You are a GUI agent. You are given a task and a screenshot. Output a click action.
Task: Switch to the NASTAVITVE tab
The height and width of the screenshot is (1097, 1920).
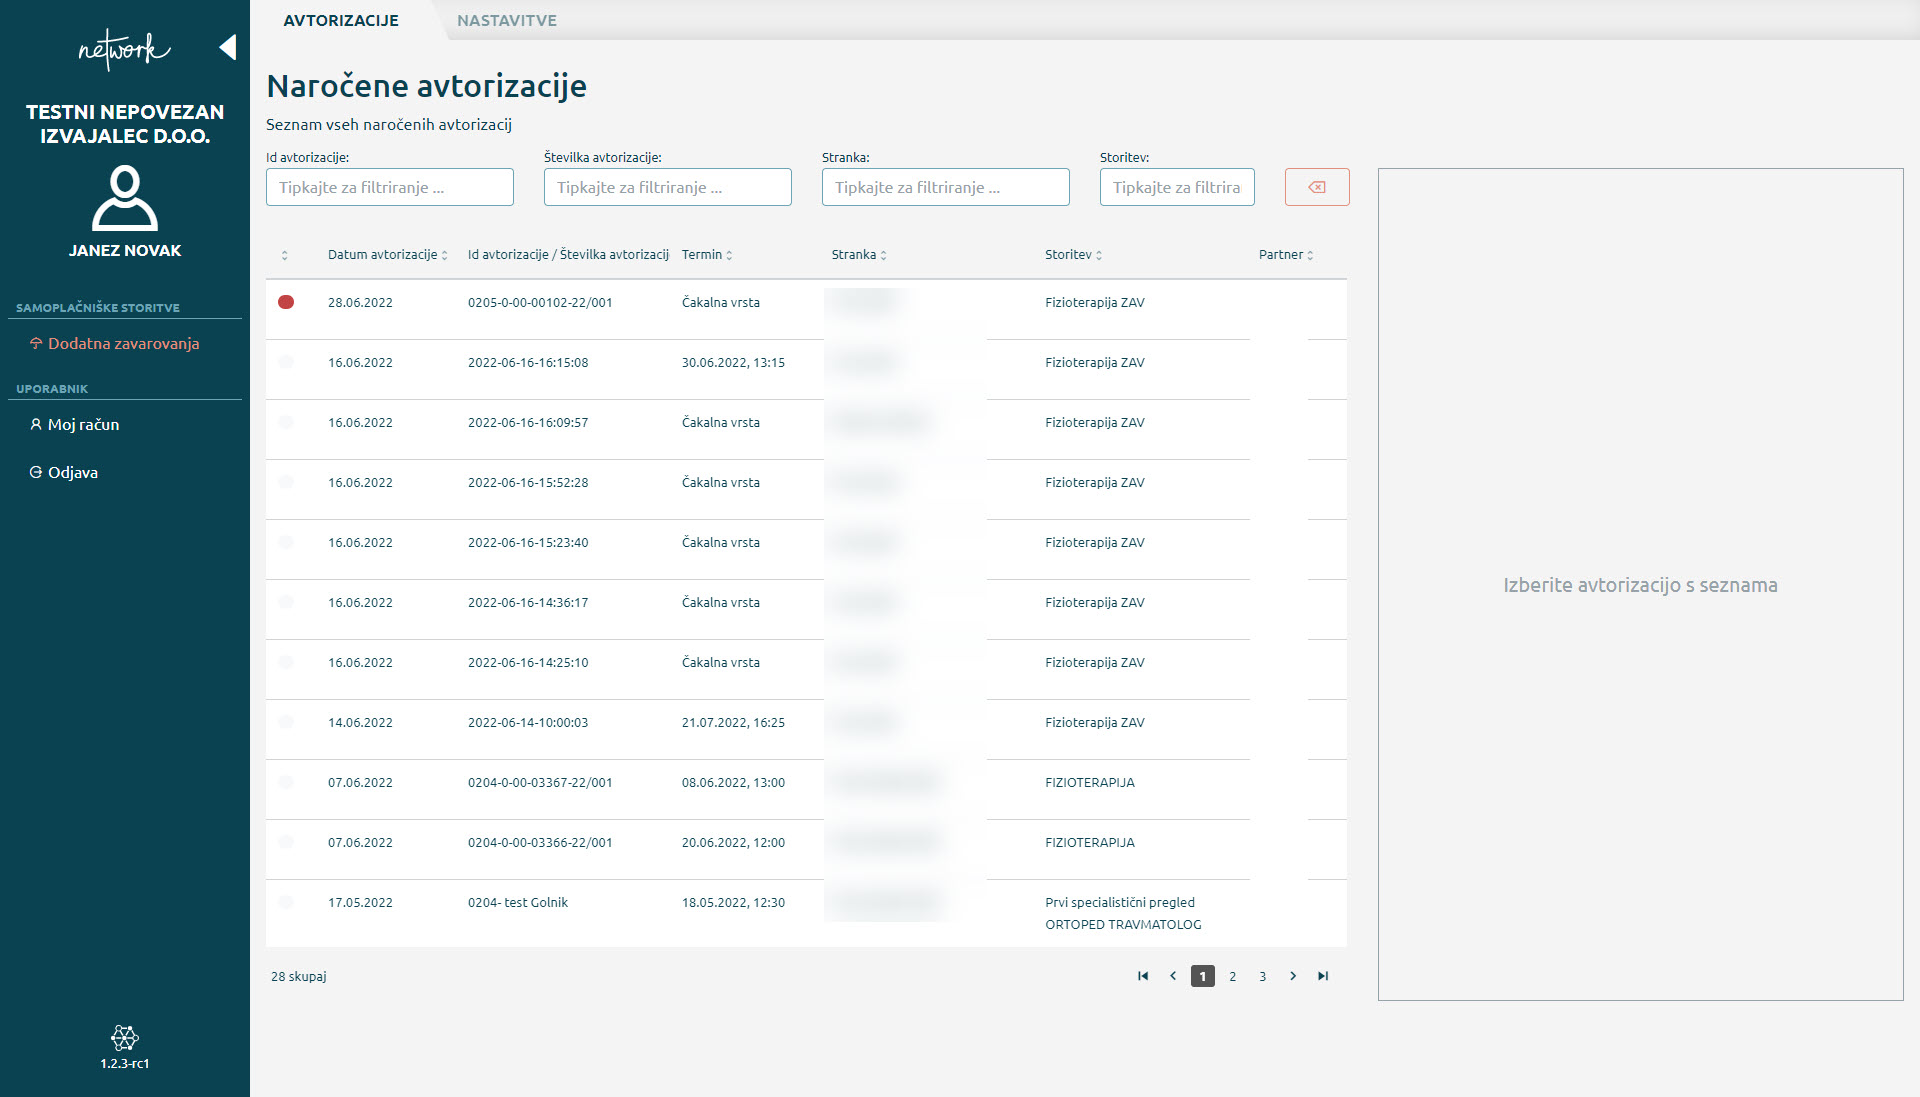click(x=507, y=20)
